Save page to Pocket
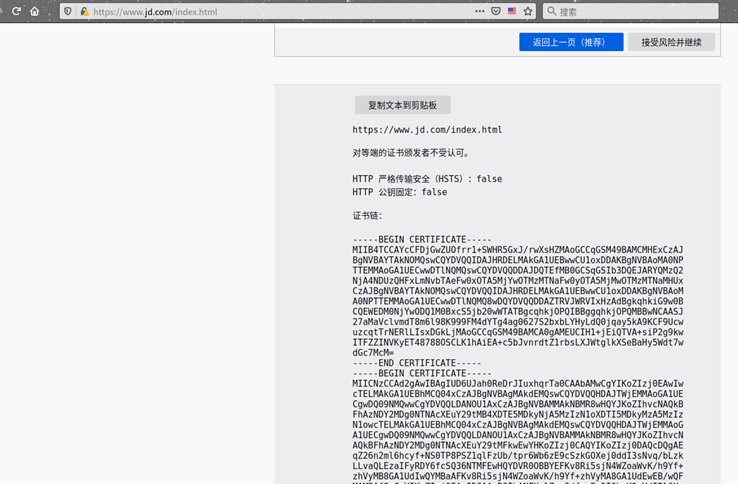This screenshot has height=484, width=738. pyautogui.click(x=496, y=12)
